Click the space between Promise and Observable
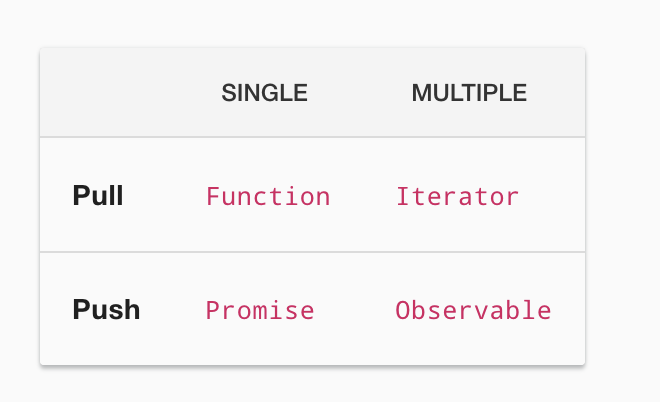 click(355, 310)
